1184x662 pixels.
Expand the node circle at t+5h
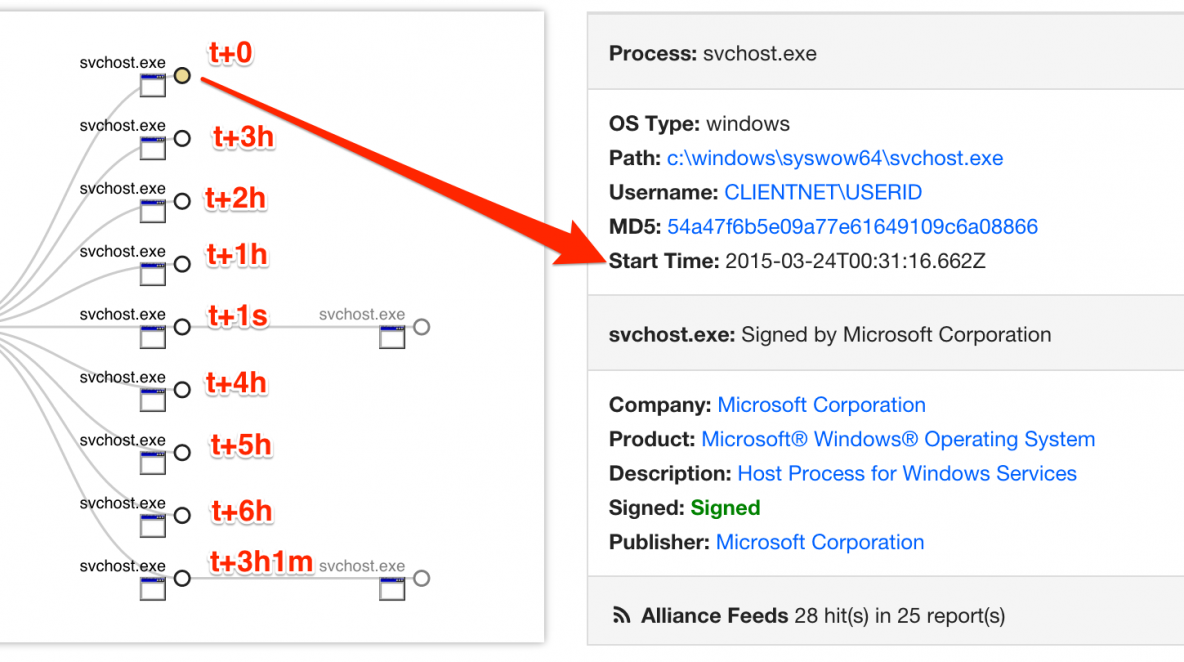(181, 453)
